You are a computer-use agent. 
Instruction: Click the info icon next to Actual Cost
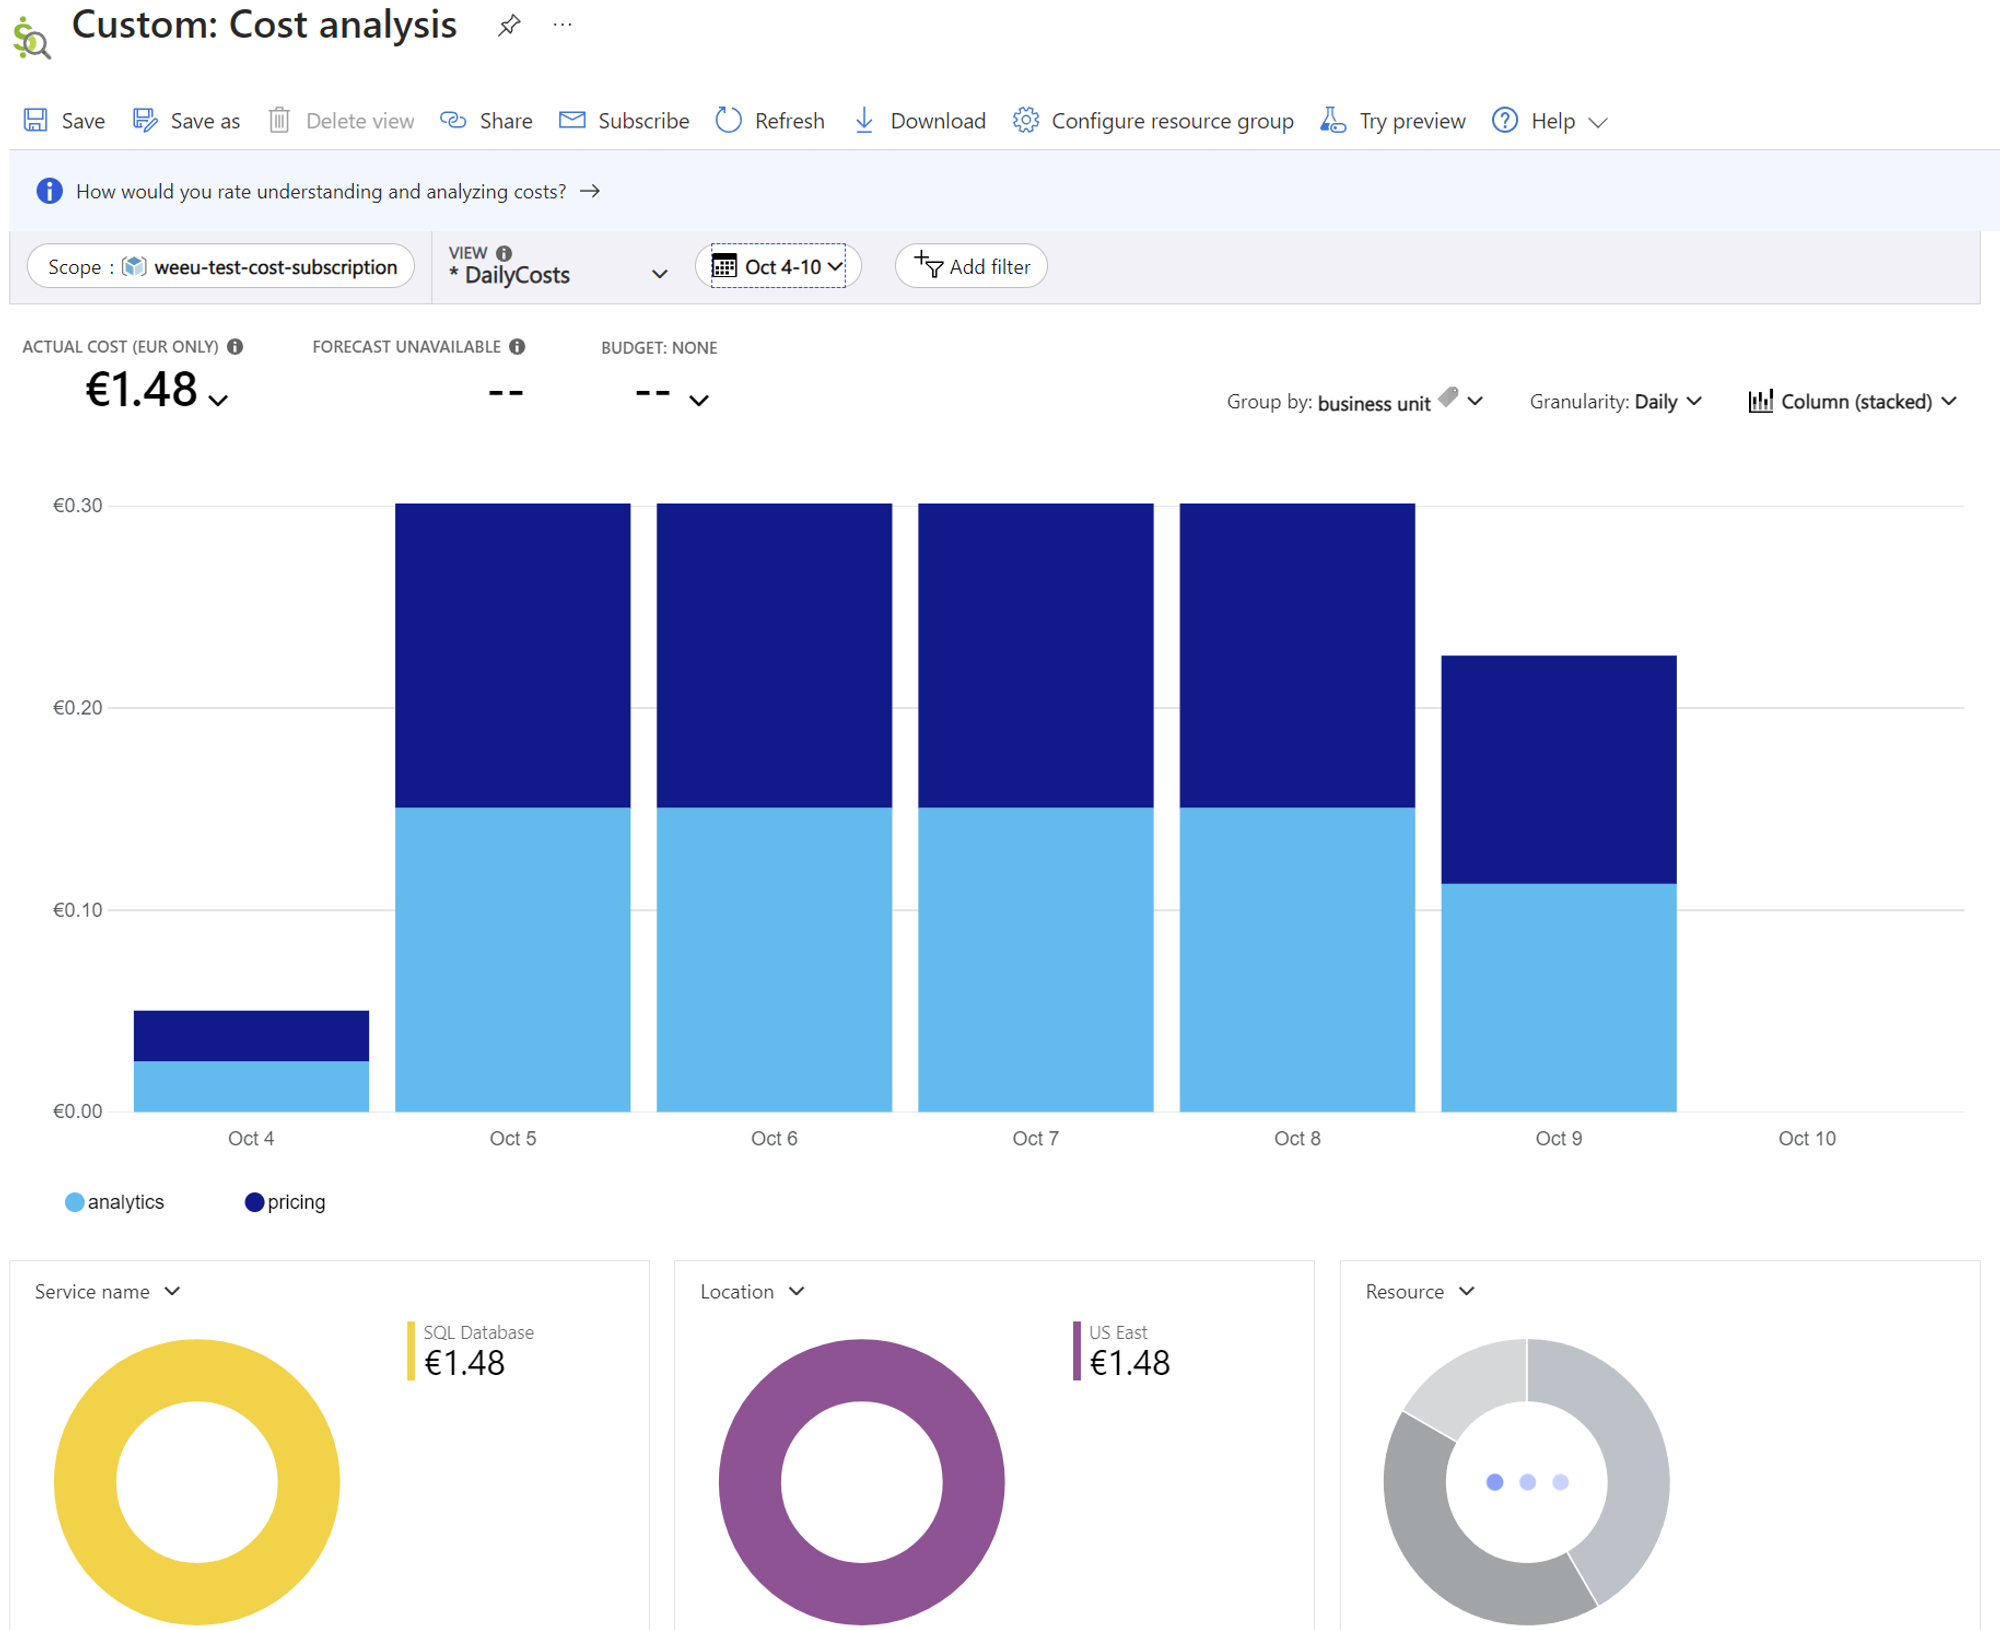pyautogui.click(x=235, y=346)
